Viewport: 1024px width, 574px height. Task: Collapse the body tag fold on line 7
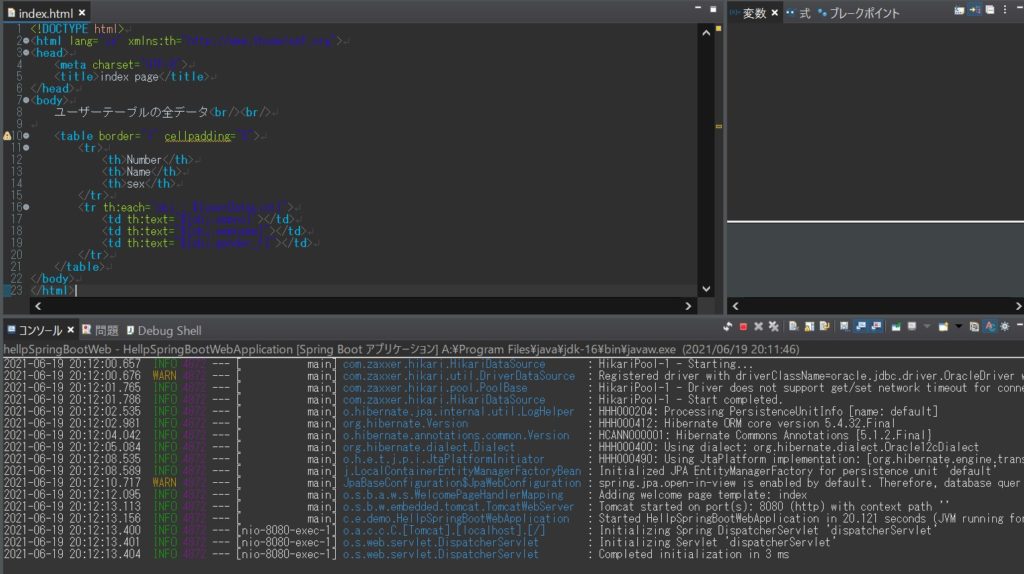click(25, 101)
